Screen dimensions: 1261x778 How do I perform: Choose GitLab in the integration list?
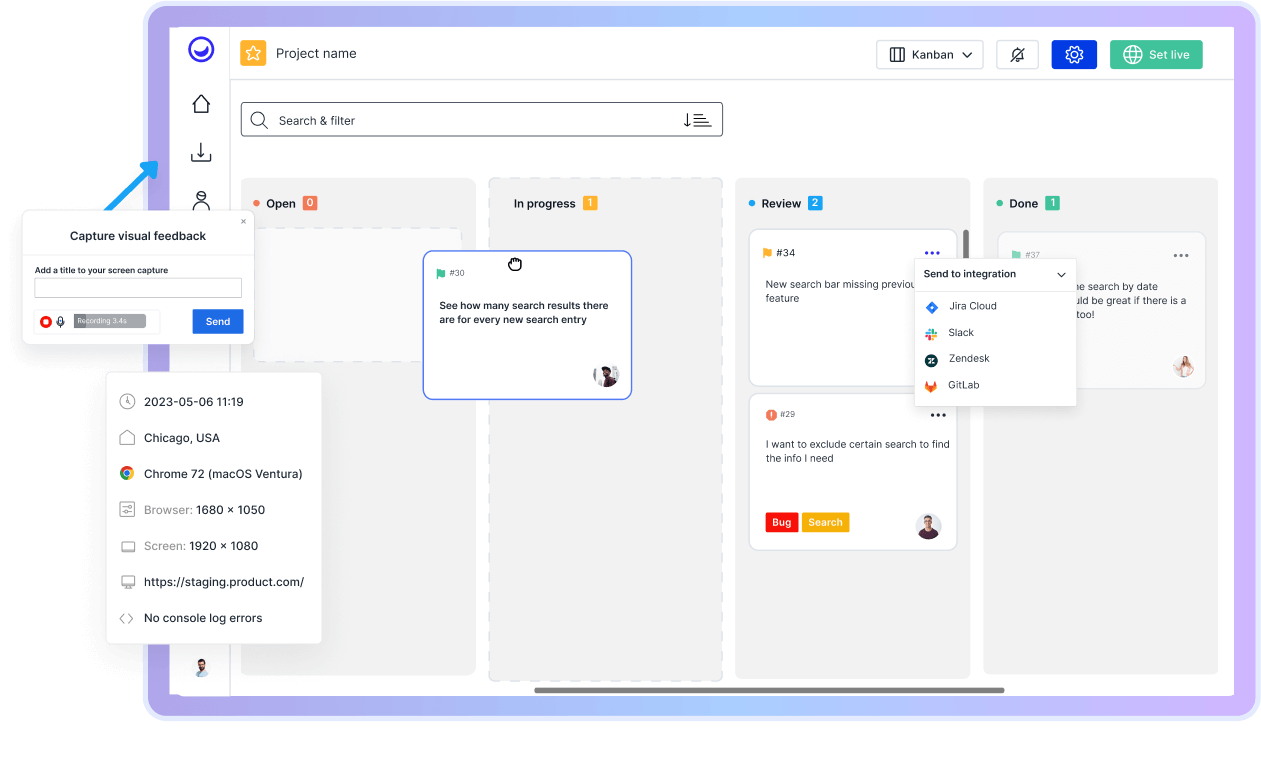click(963, 384)
